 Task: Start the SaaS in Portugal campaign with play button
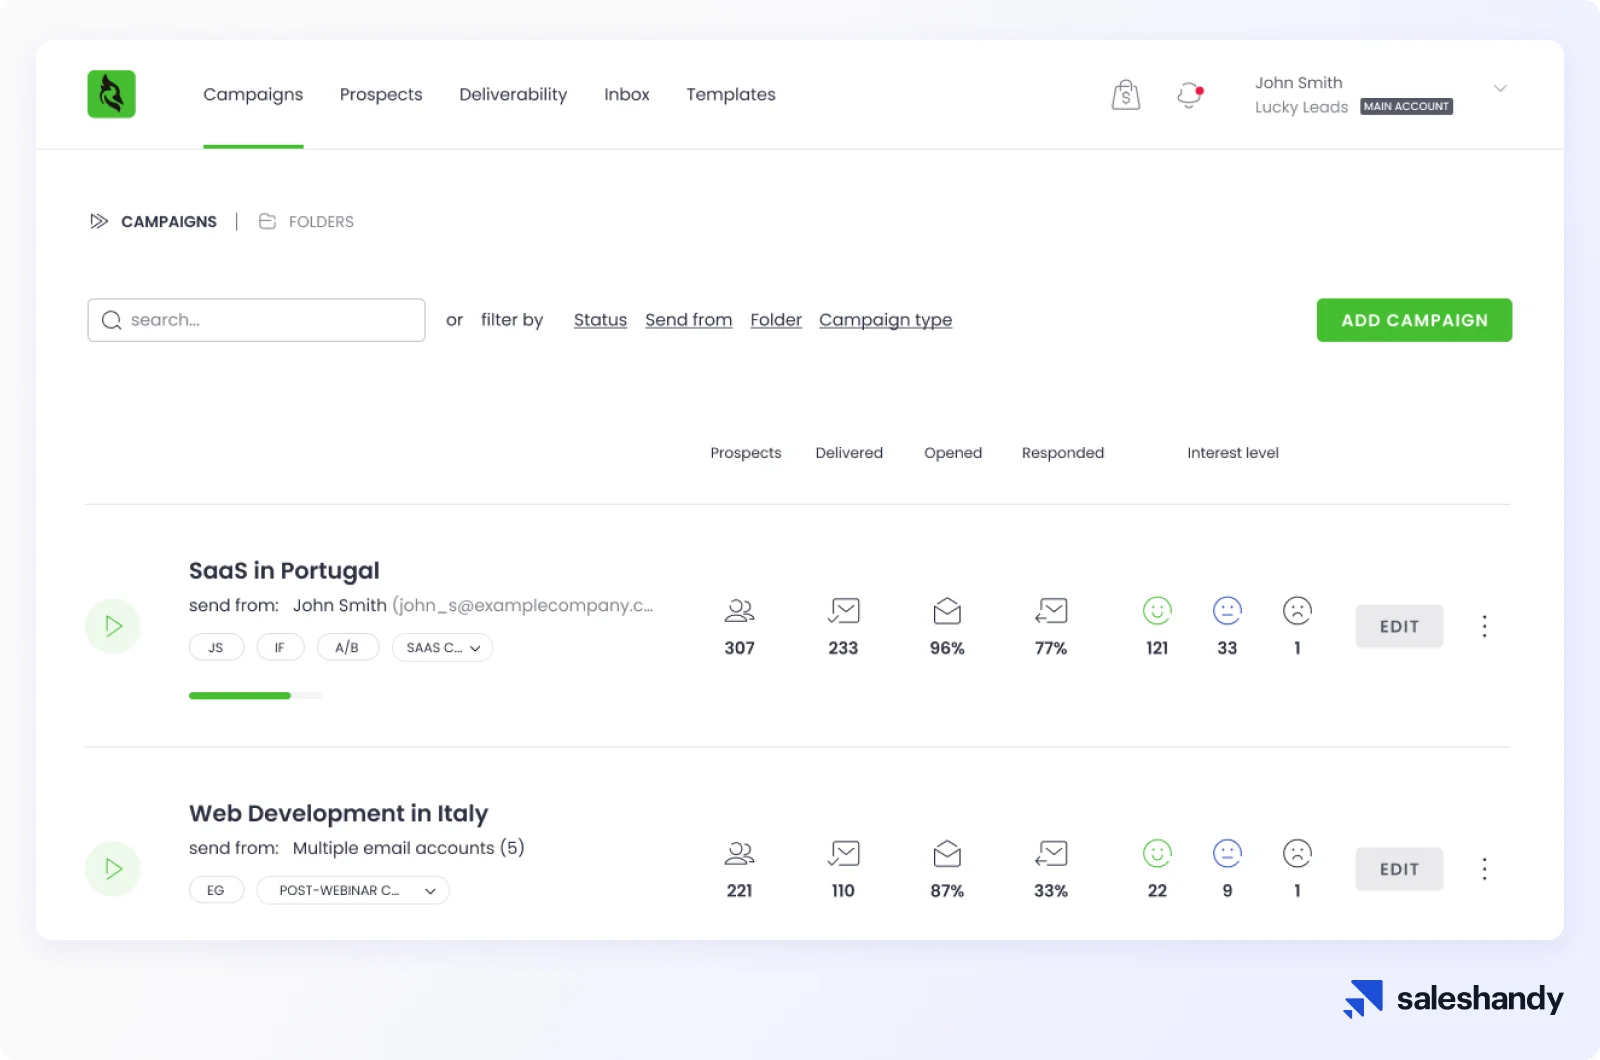tap(113, 626)
